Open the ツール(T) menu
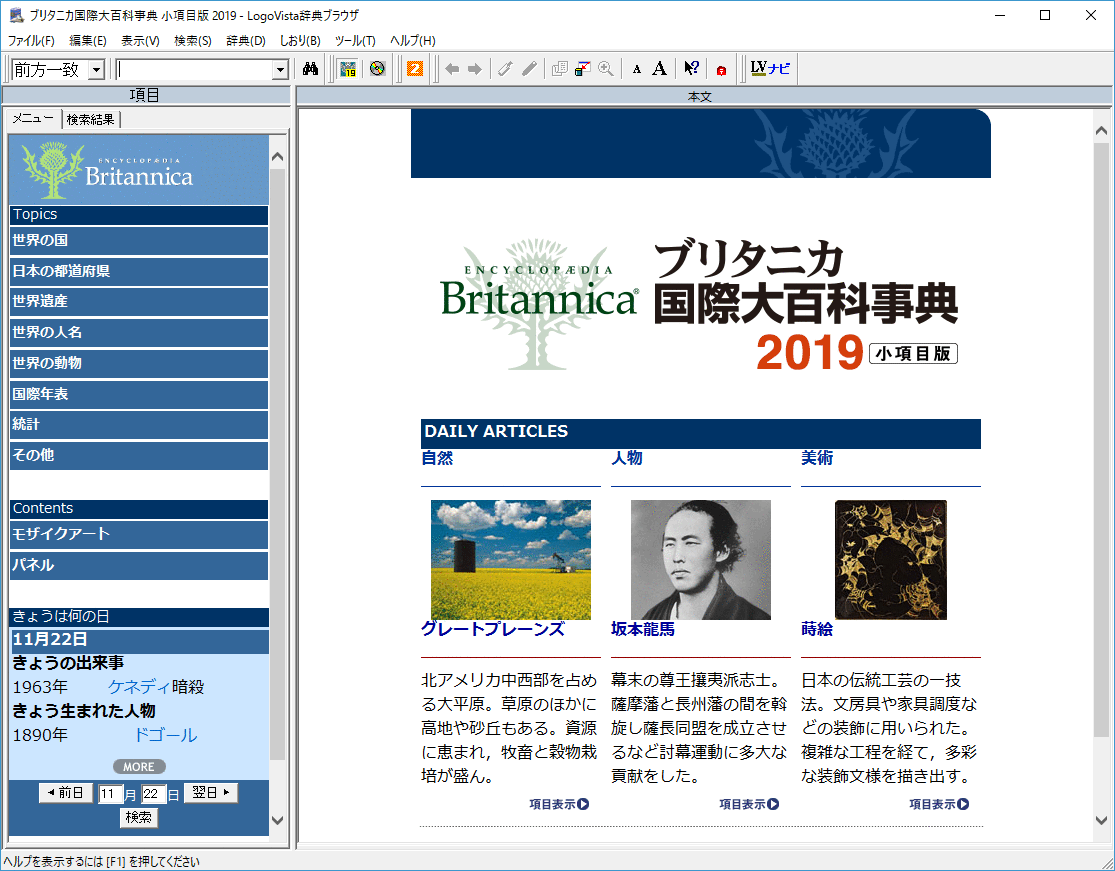 355,41
